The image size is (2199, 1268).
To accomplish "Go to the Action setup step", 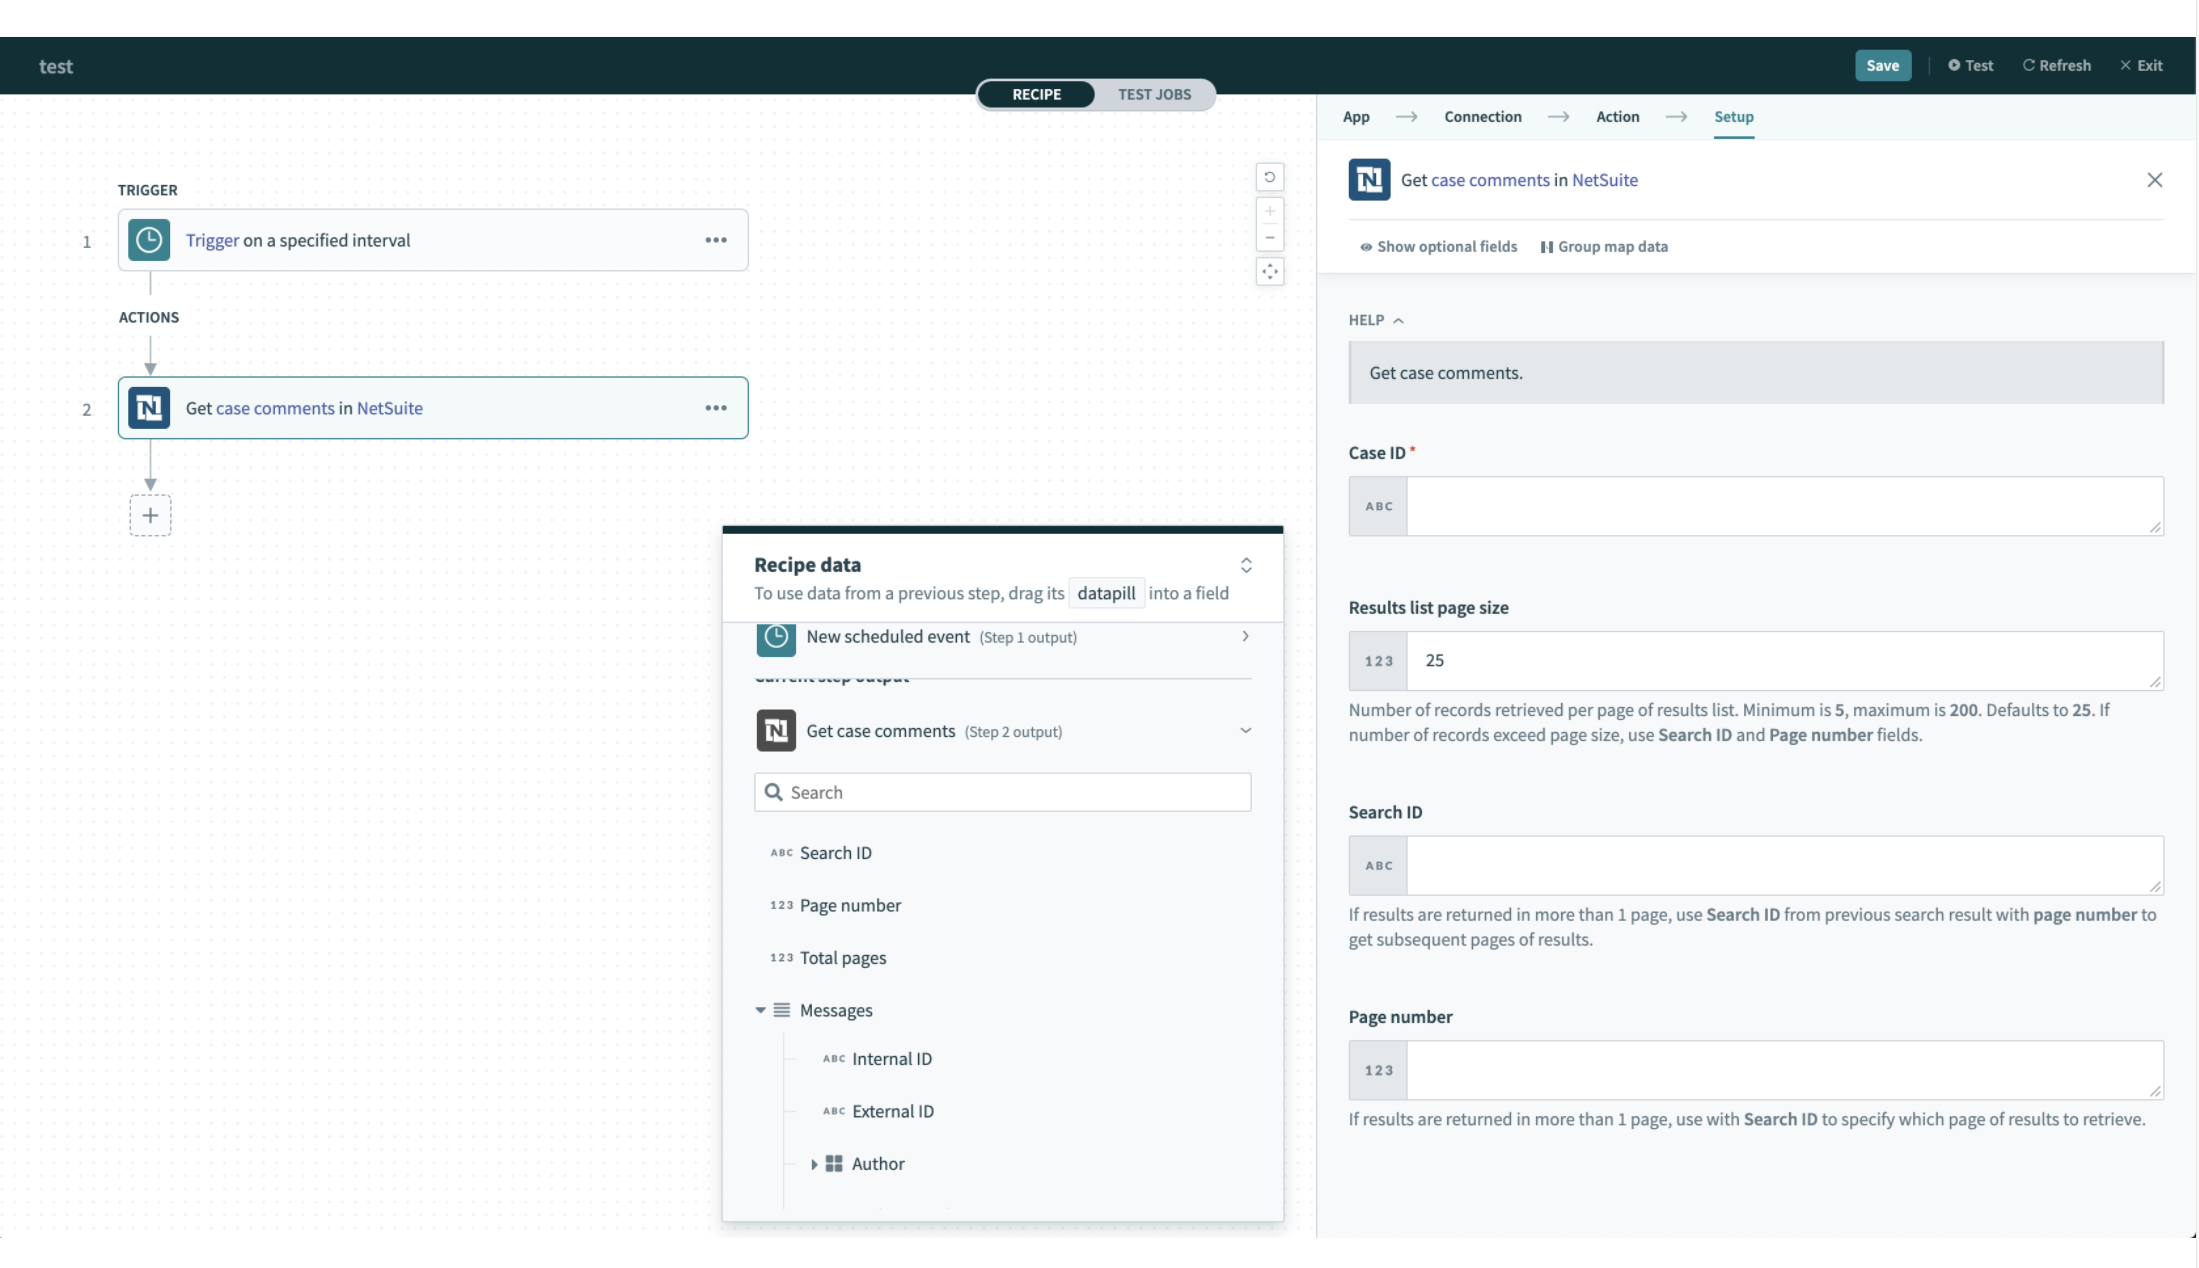I will (1617, 117).
